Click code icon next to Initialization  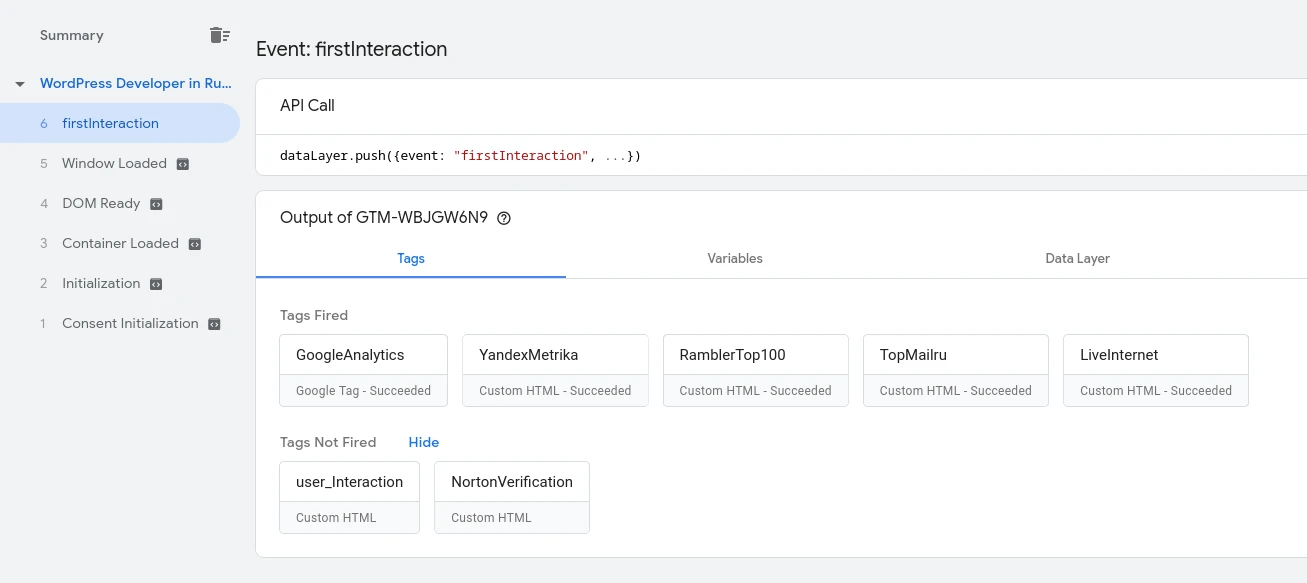156,284
